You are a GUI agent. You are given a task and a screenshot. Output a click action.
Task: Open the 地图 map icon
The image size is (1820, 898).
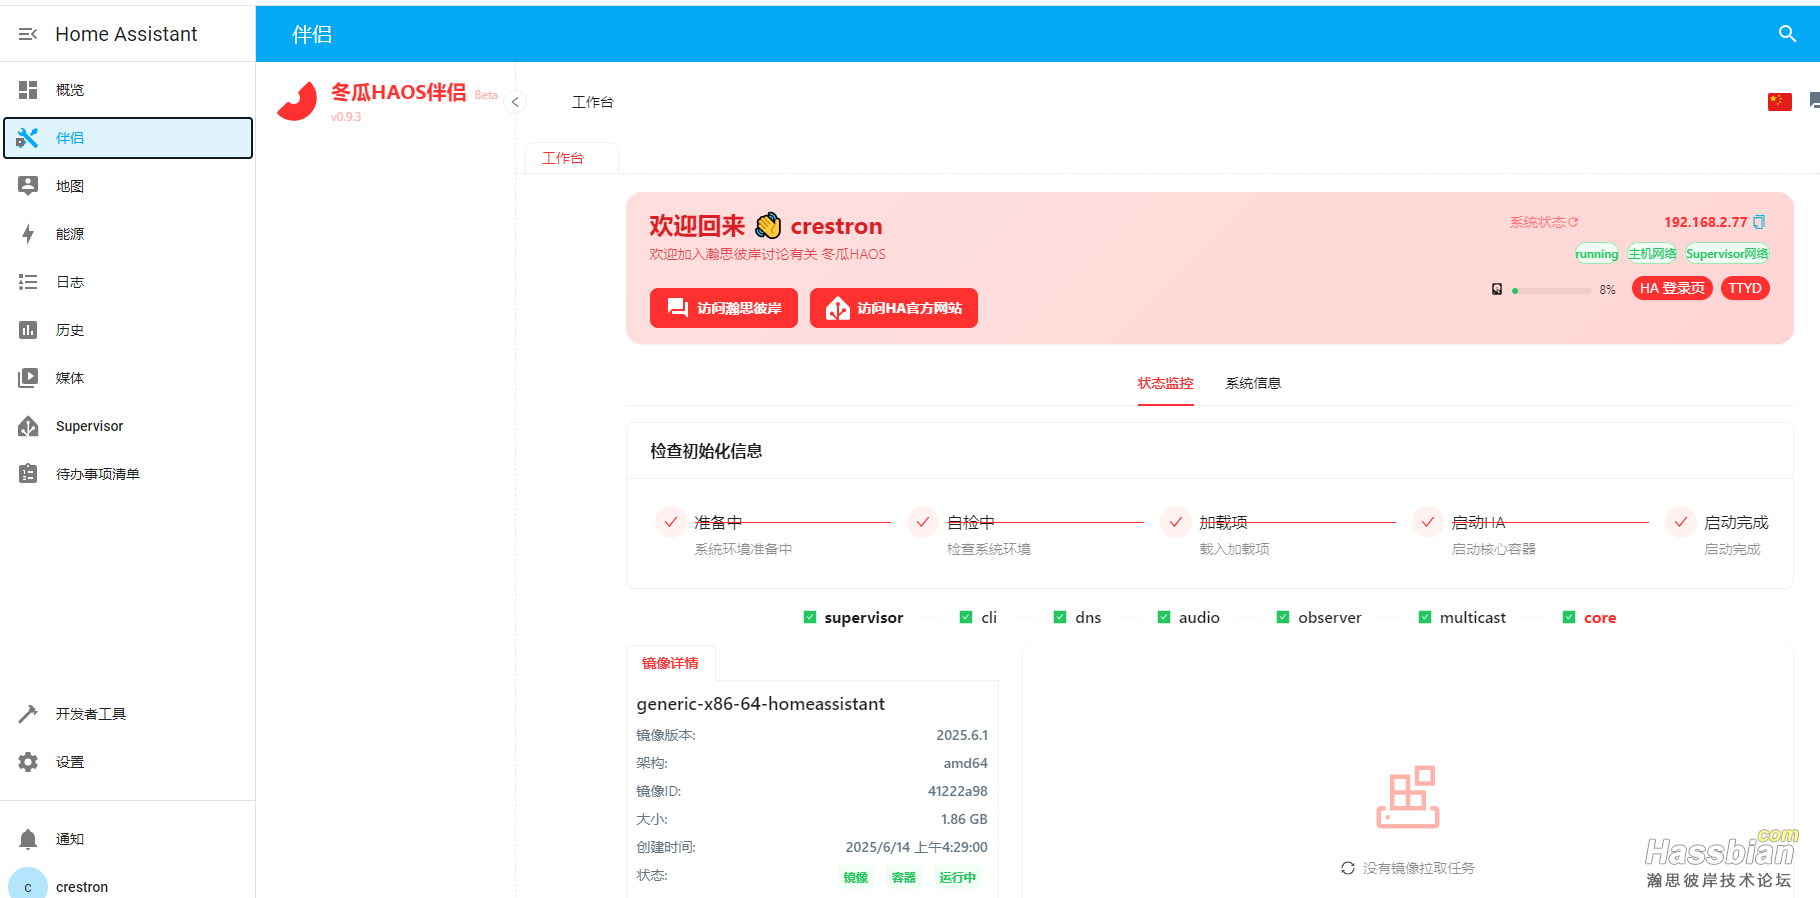pos(28,186)
